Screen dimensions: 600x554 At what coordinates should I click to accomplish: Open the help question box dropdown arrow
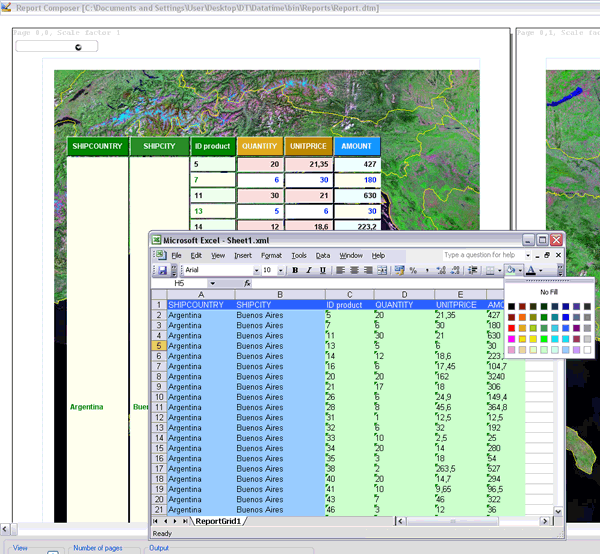point(528,255)
